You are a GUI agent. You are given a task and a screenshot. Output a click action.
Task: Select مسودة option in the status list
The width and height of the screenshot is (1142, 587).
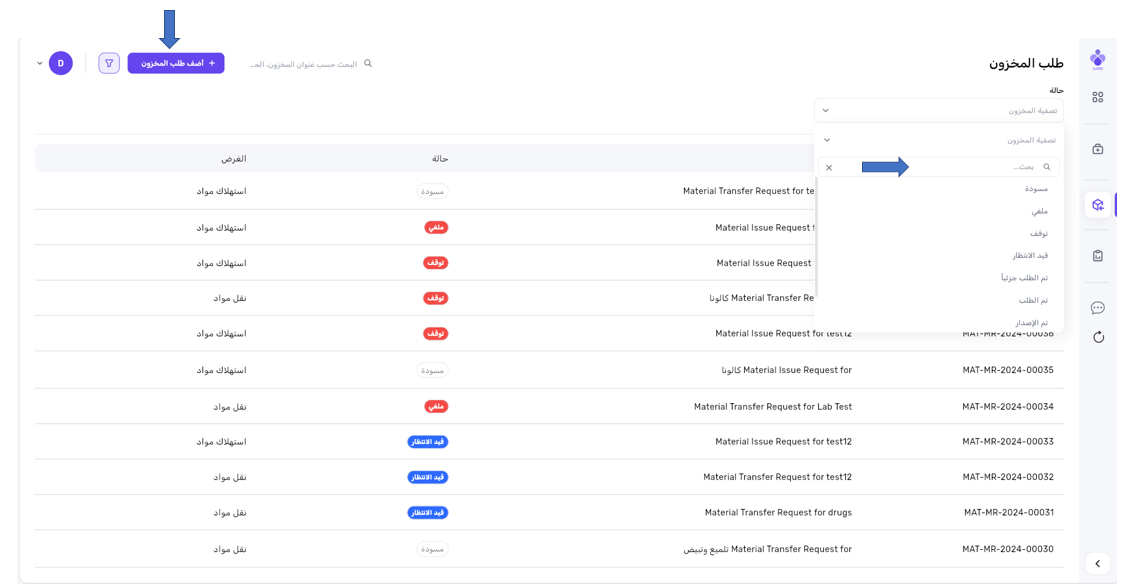[x=1035, y=189]
